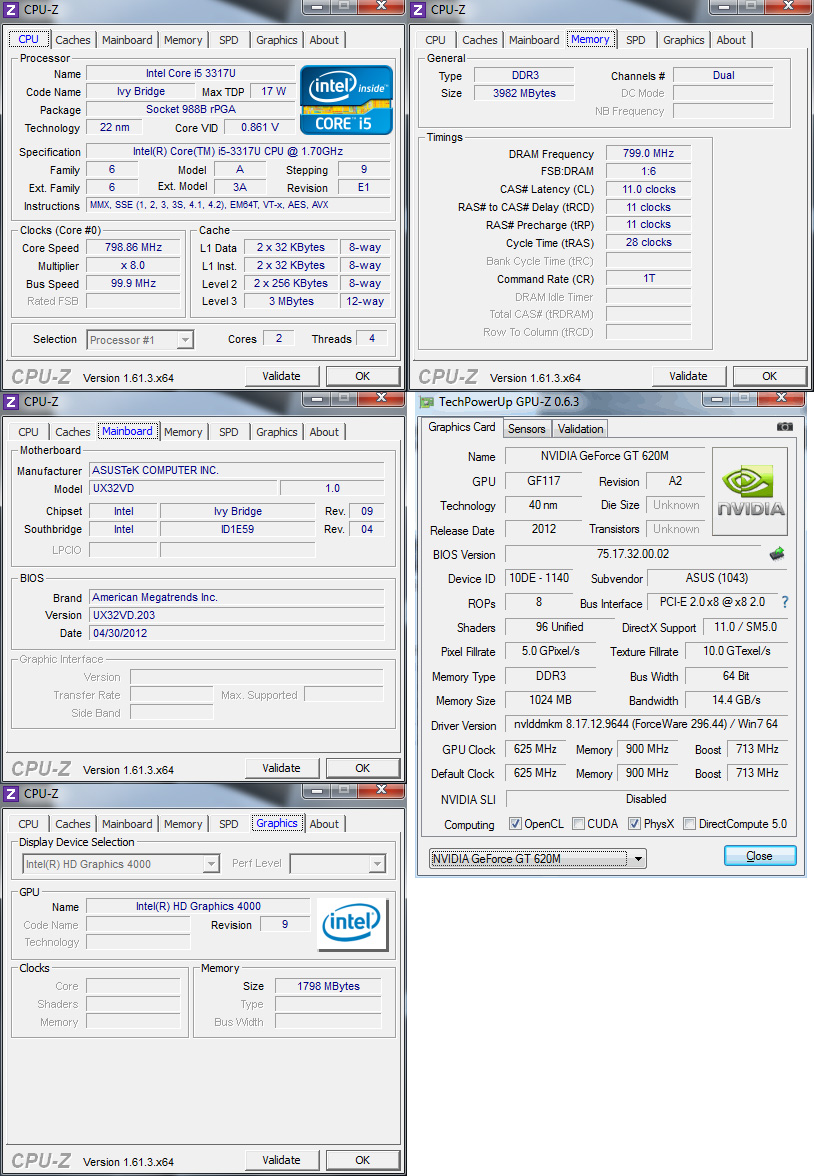Open Mainboard tab in the CPU-Z Memory timings window
Viewport: 814px width, 1176px height.
(x=534, y=40)
